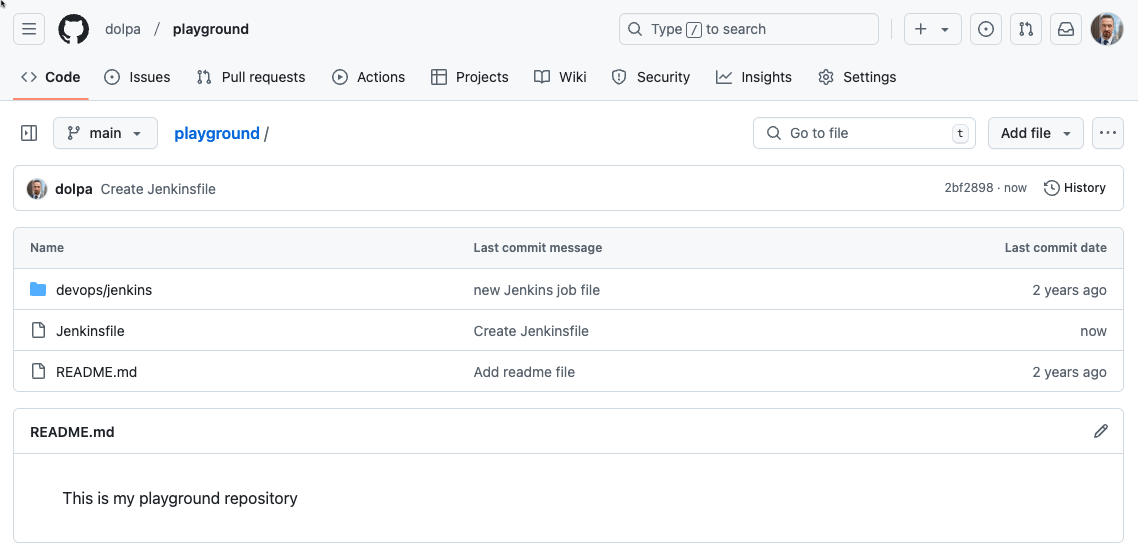Open pull requests icon in header
Screen dimensions: 1138x550
tap(1026, 29)
